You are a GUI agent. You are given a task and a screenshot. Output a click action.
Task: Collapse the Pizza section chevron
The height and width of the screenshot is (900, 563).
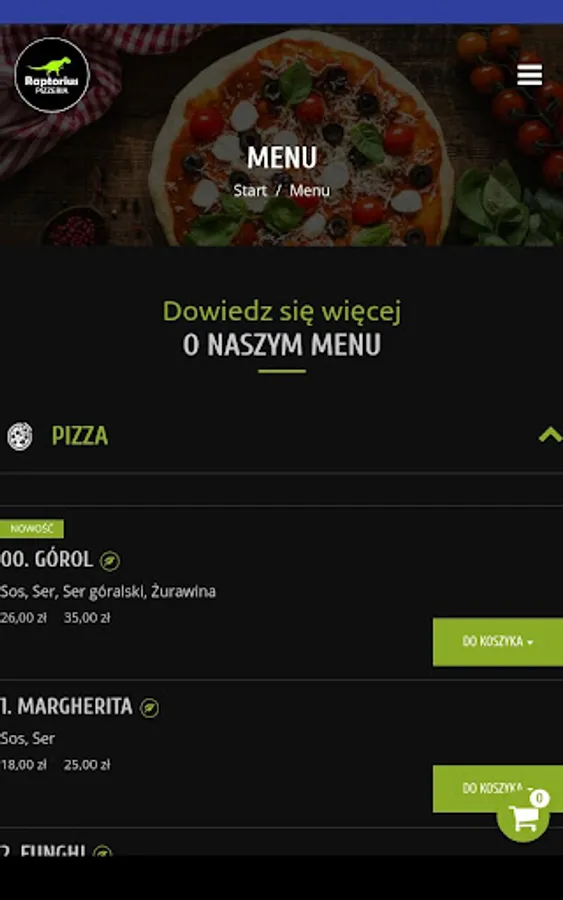point(550,435)
